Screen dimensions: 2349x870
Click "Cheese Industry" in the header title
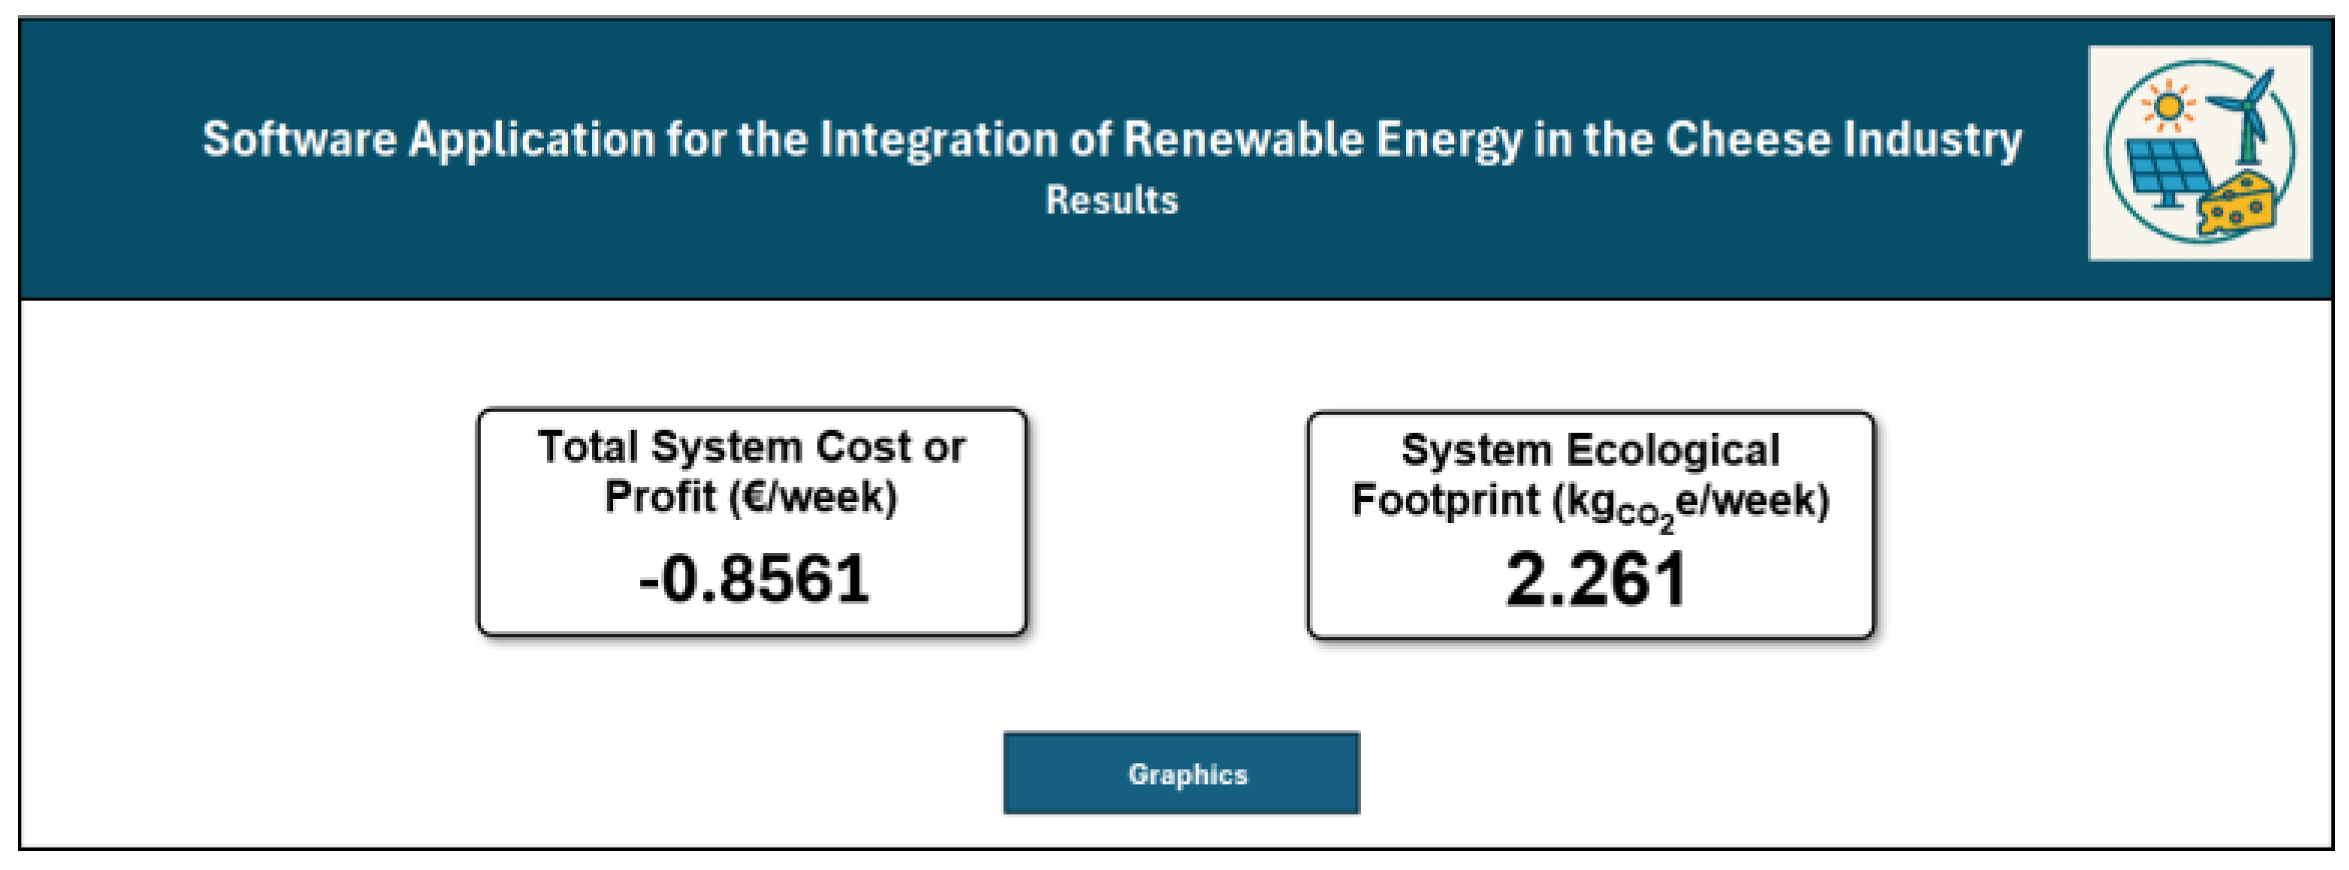pos(1843,139)
